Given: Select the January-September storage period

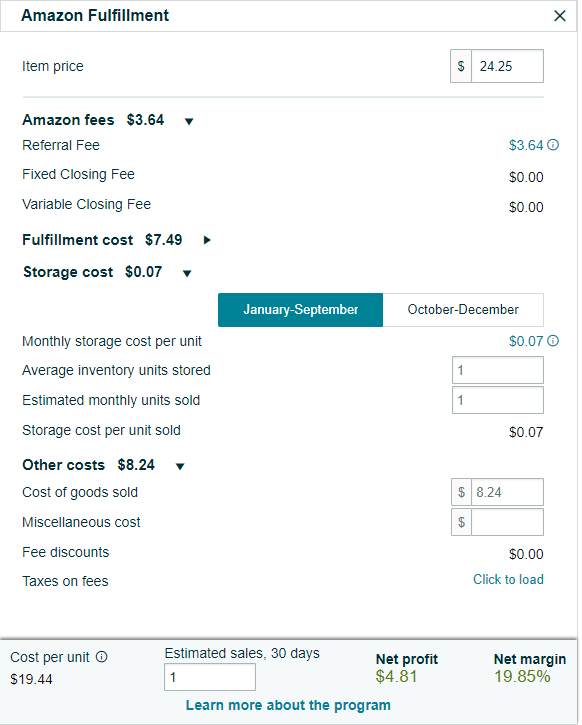Looking at the screenshot, I should (x=300, y=310).
